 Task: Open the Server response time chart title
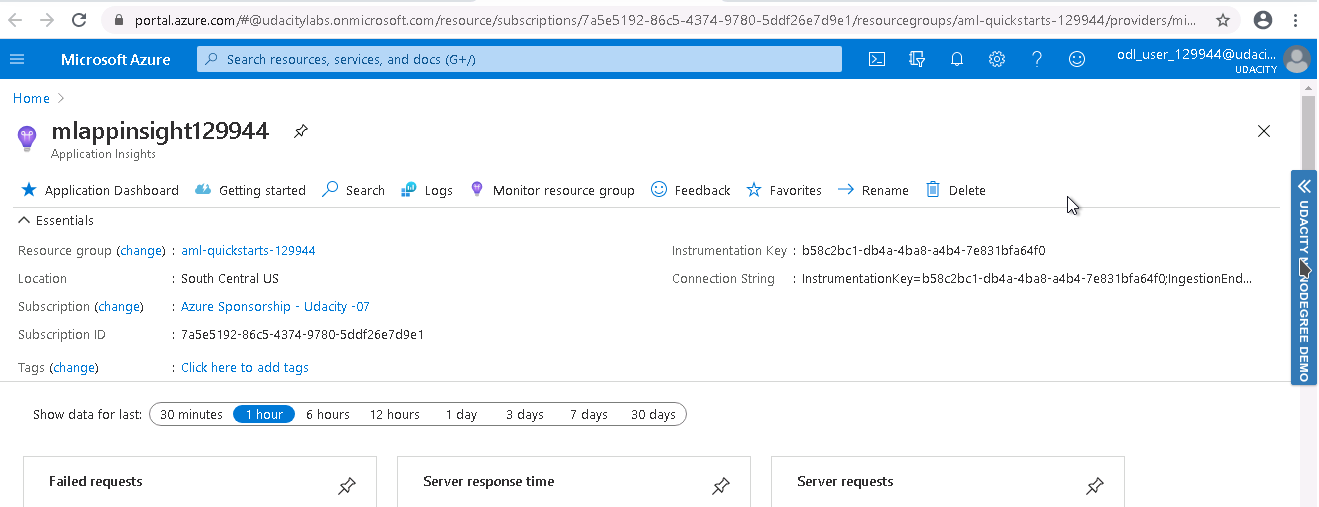coord(489,482)
